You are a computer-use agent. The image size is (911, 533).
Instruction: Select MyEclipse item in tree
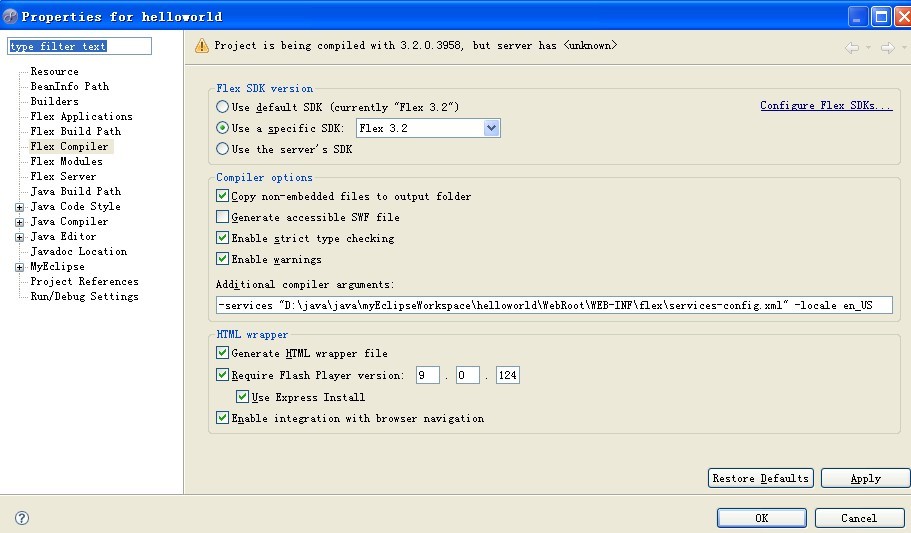[58, 266]
